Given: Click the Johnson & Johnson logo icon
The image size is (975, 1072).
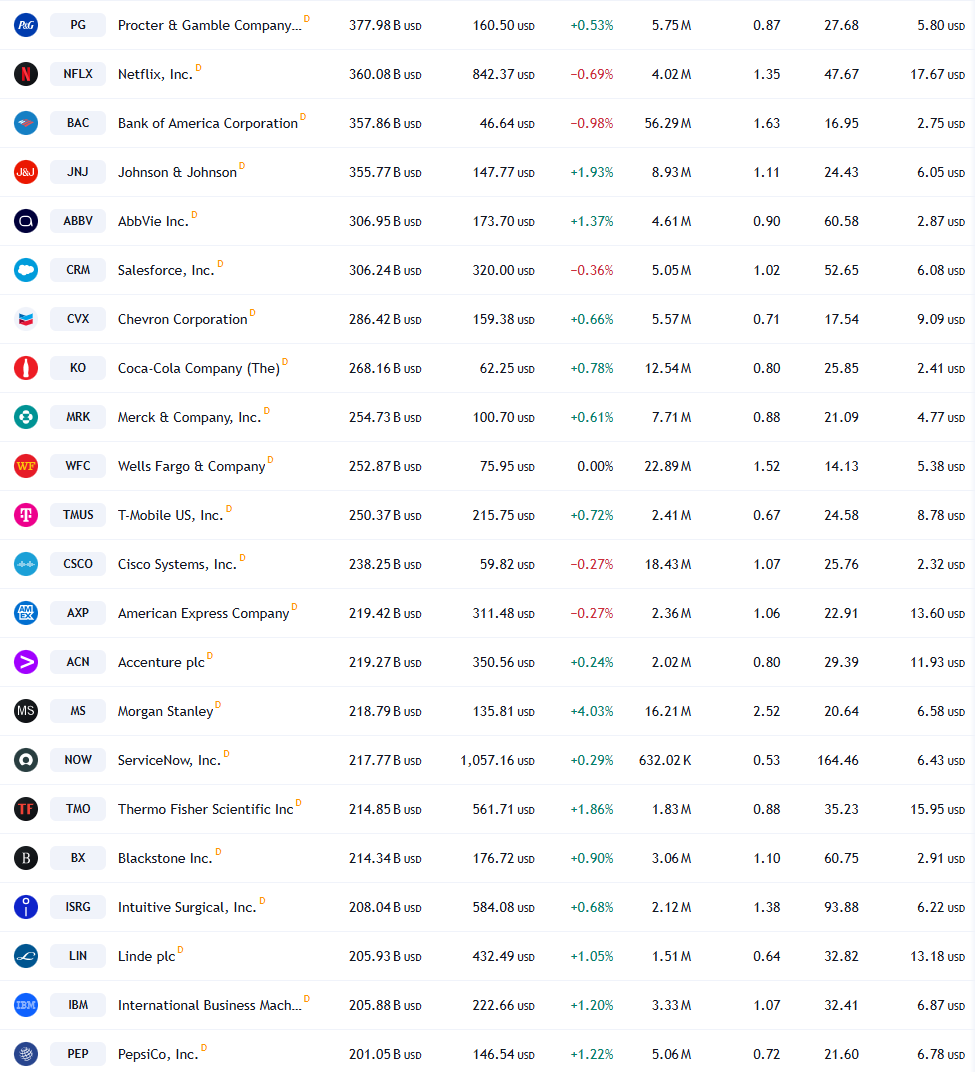Looking at the screenshot, I should coord(26,172).
